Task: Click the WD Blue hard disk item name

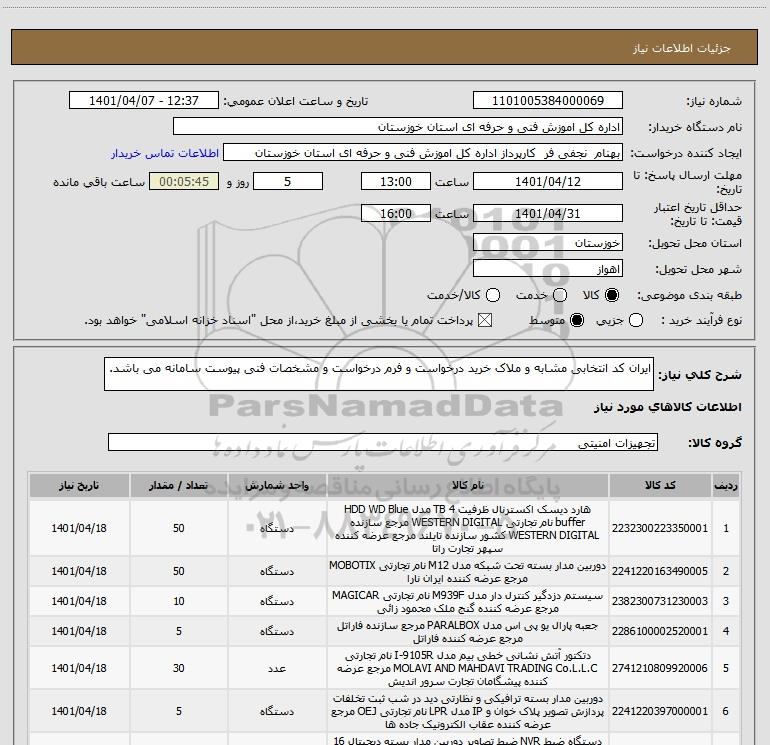Action: [x=468, y=528]
